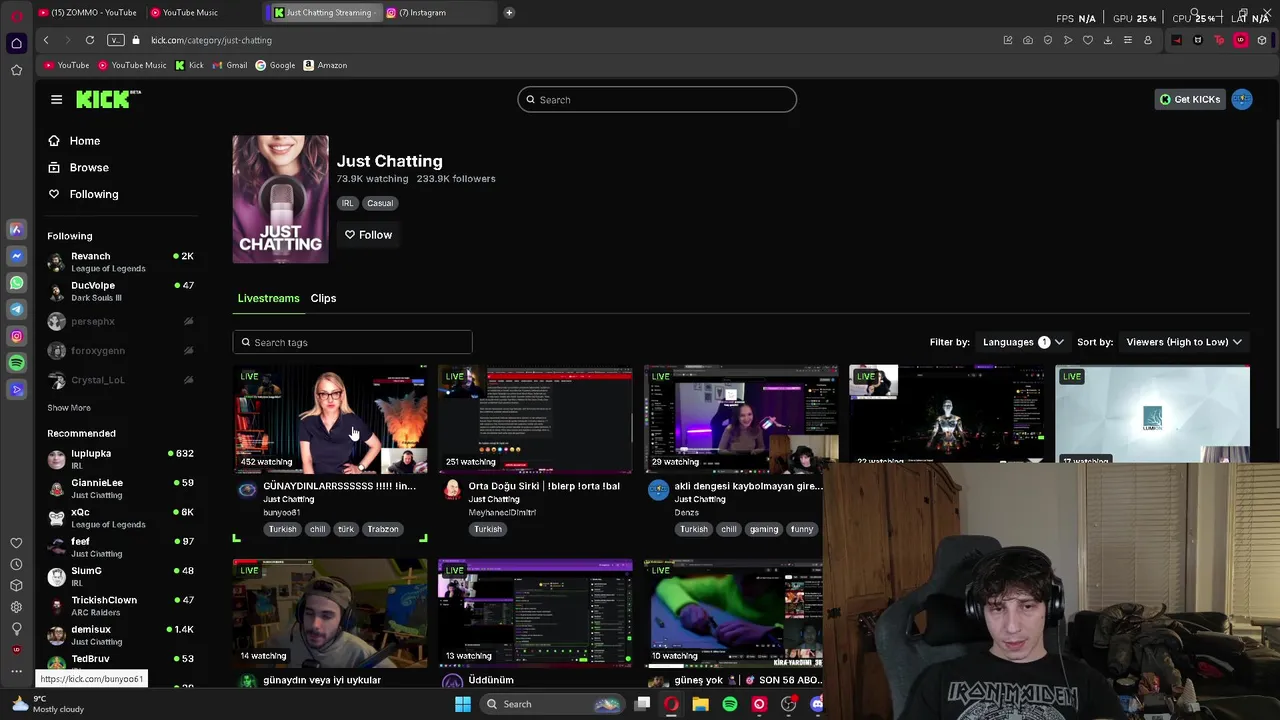Click the Search tags input

[352, 342]
